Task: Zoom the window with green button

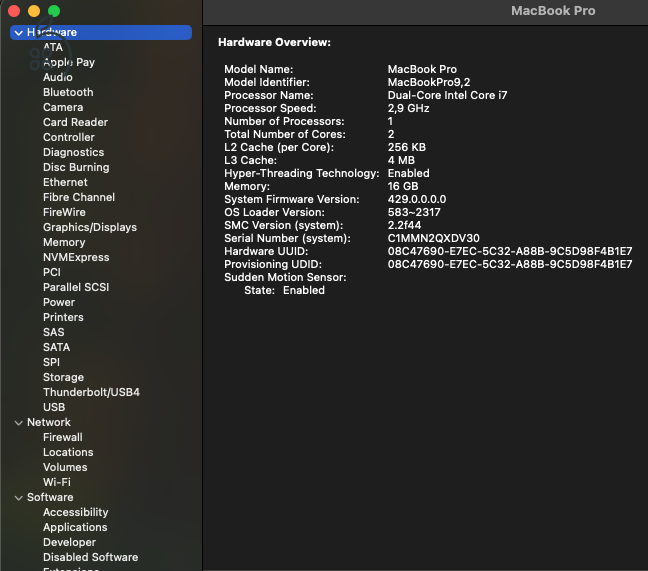Action: [54, 11]
